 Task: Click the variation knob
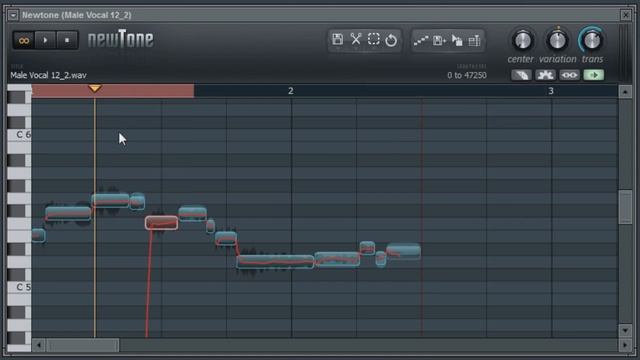(557, 40)
